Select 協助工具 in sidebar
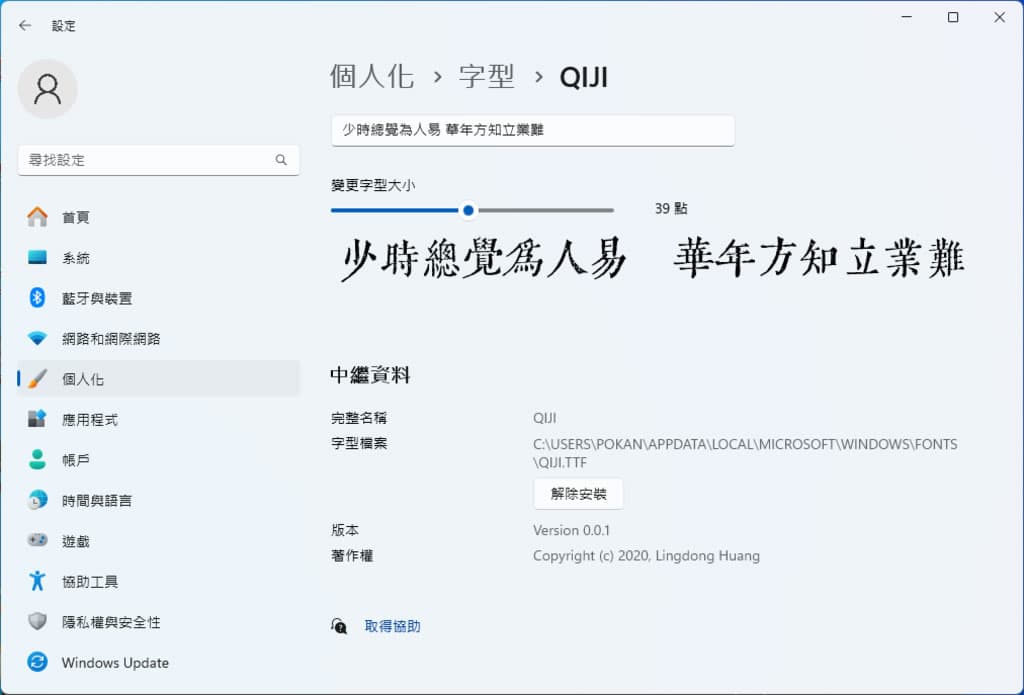The width and height of the screenshot is (1024, 695). click(159, 581)
